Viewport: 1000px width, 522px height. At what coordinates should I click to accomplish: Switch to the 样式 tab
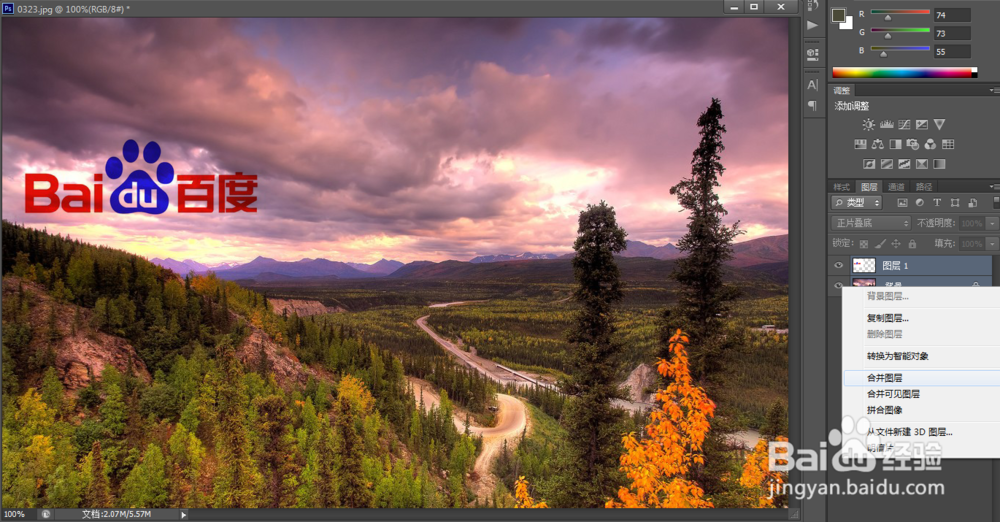(x=842, y=187)
